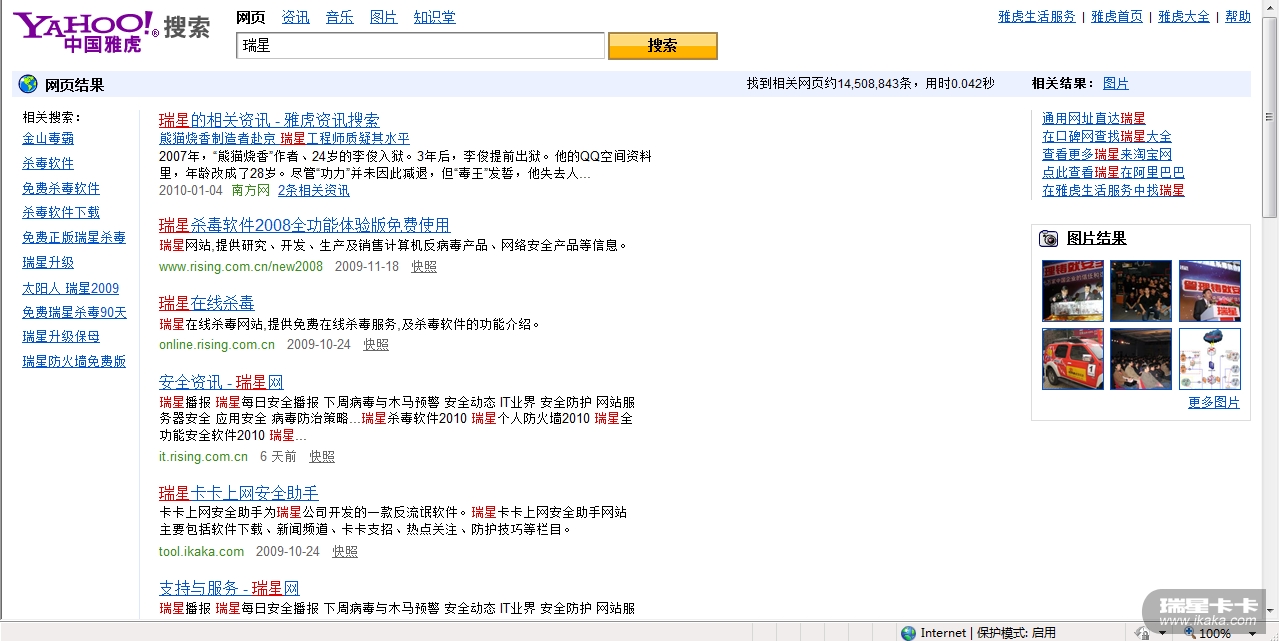This screenshot has width=1279, height=641.
Task: Click sidebar link 在口碑网查找瑞星大全
Action: point(1107,137)
